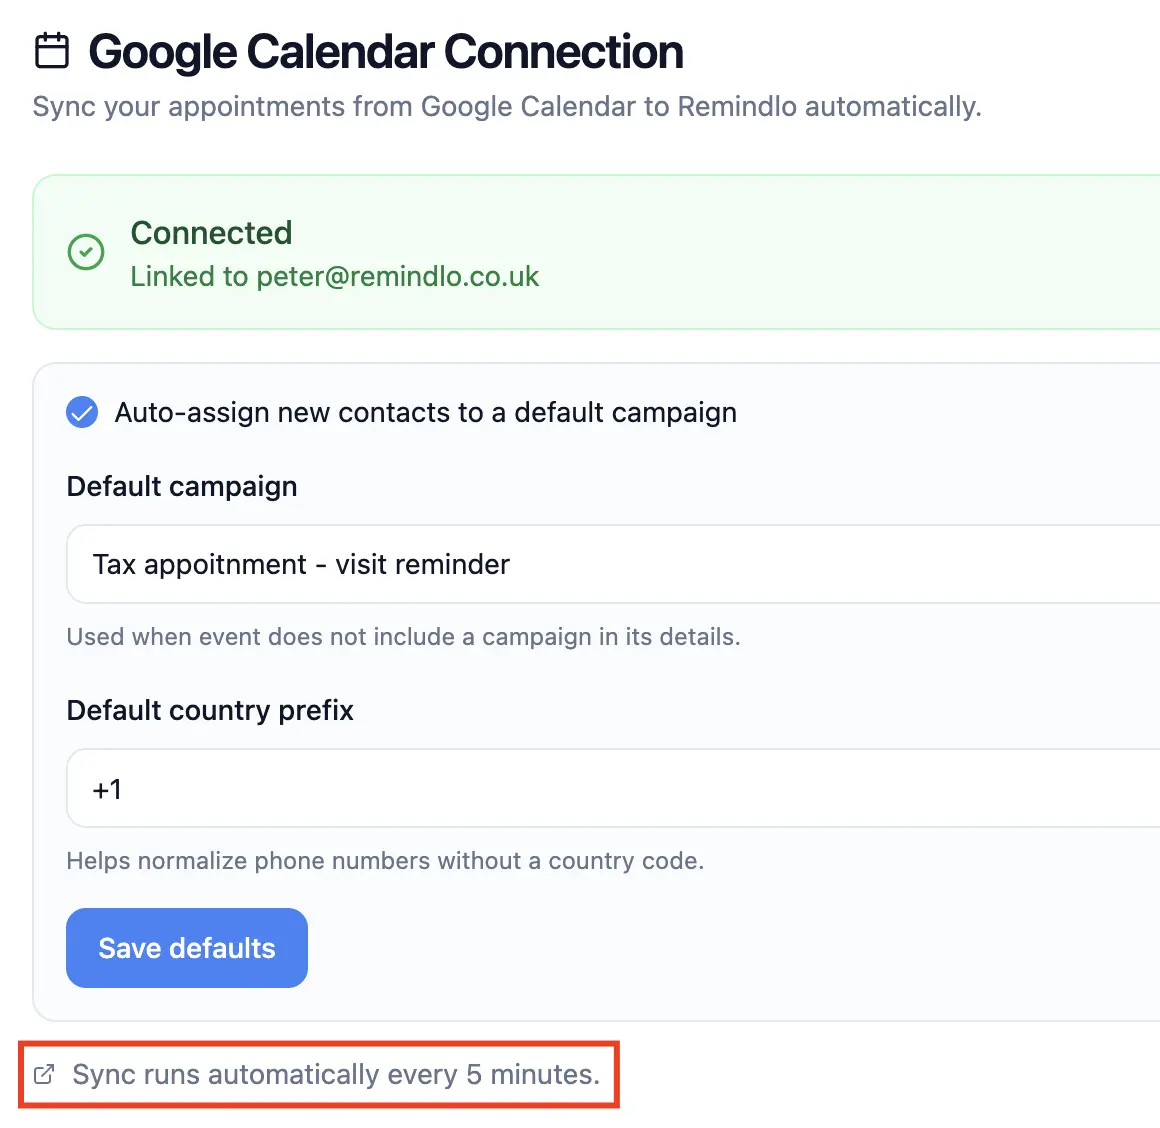Open the Default country prefix field options
Viewport: 1160px width, 1128px height.
click(600, 788)
